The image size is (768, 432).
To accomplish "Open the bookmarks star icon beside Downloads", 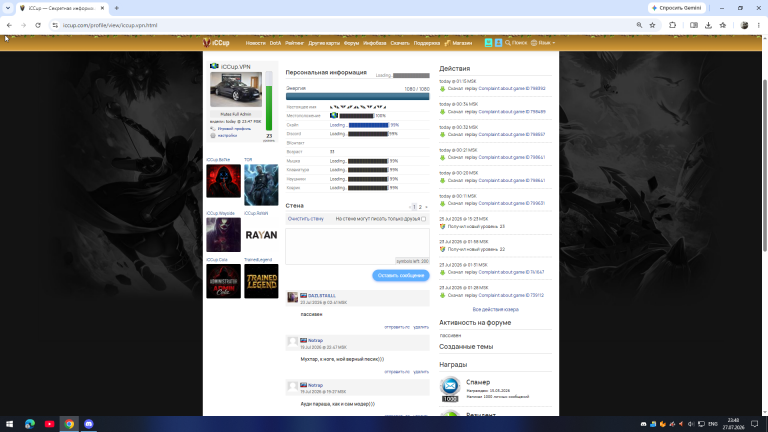I will (723, 25).
